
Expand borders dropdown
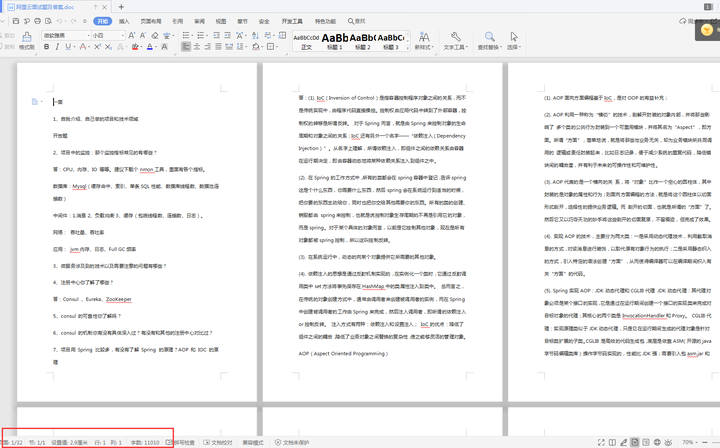point(277,47)
